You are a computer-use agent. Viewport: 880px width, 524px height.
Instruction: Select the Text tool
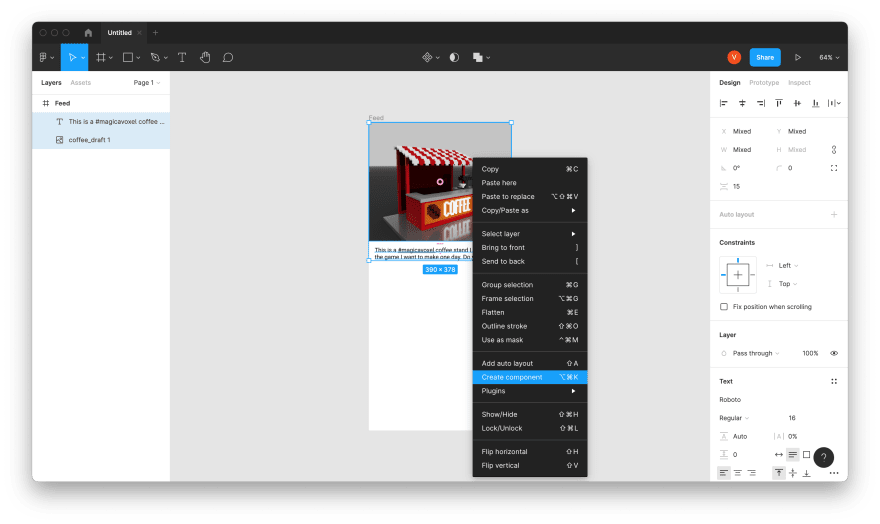(182, 57)
